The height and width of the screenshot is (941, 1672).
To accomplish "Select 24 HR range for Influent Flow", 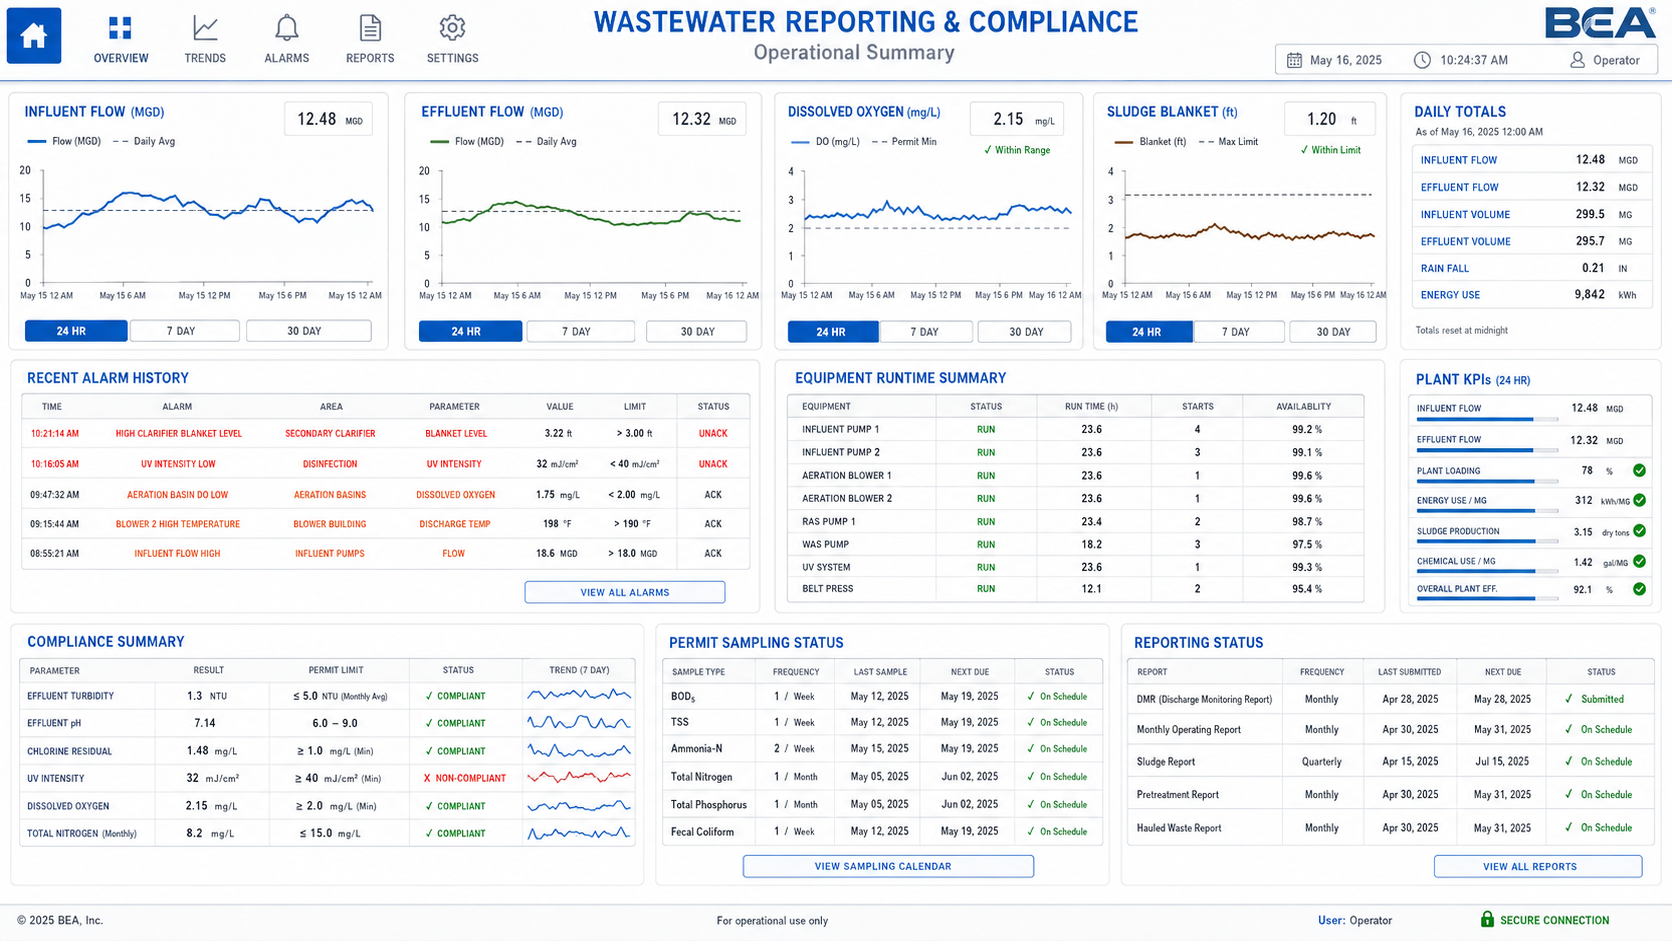I will pyautogui.click(x=76, y=331).
